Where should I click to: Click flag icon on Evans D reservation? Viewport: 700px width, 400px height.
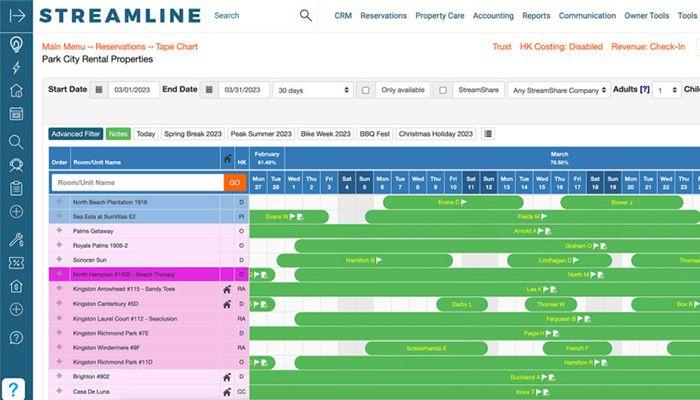(x=464, y=202)
